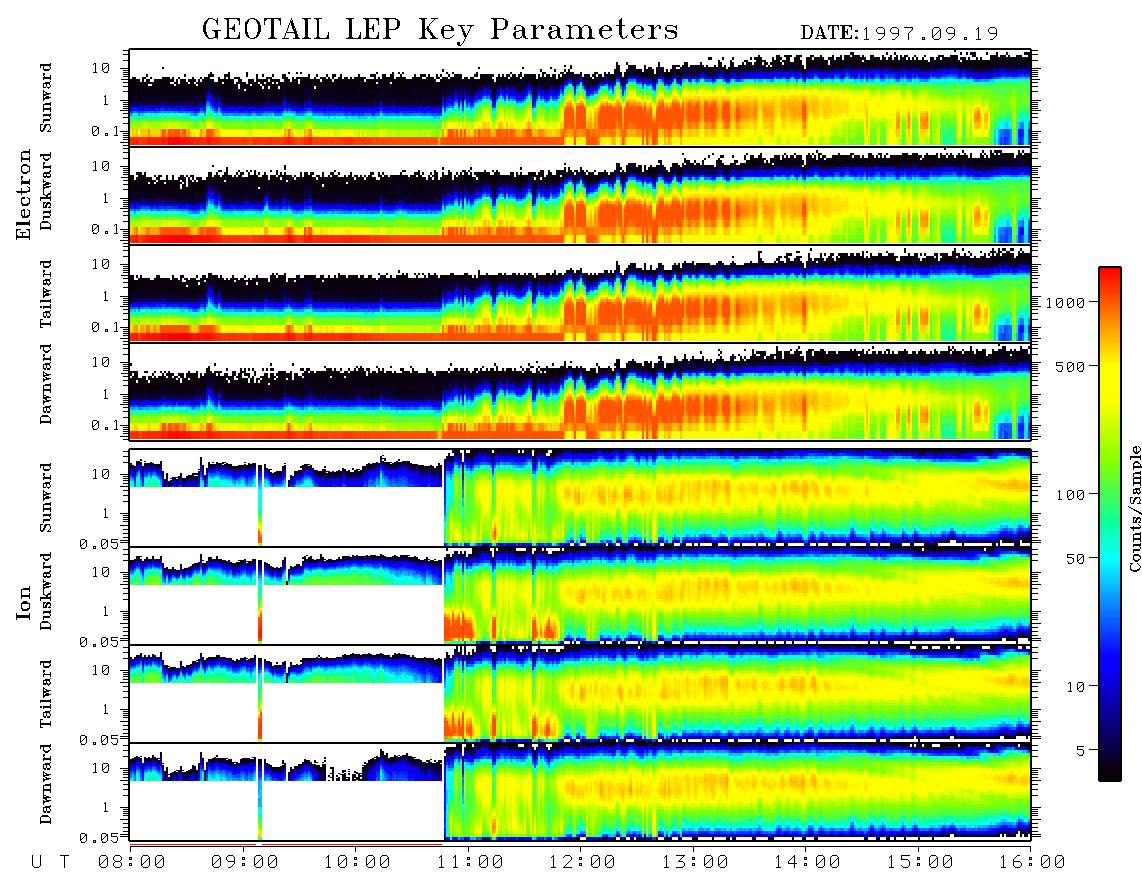Click the '500' color bar value
1142x880 pixels.
[1070, 366]
